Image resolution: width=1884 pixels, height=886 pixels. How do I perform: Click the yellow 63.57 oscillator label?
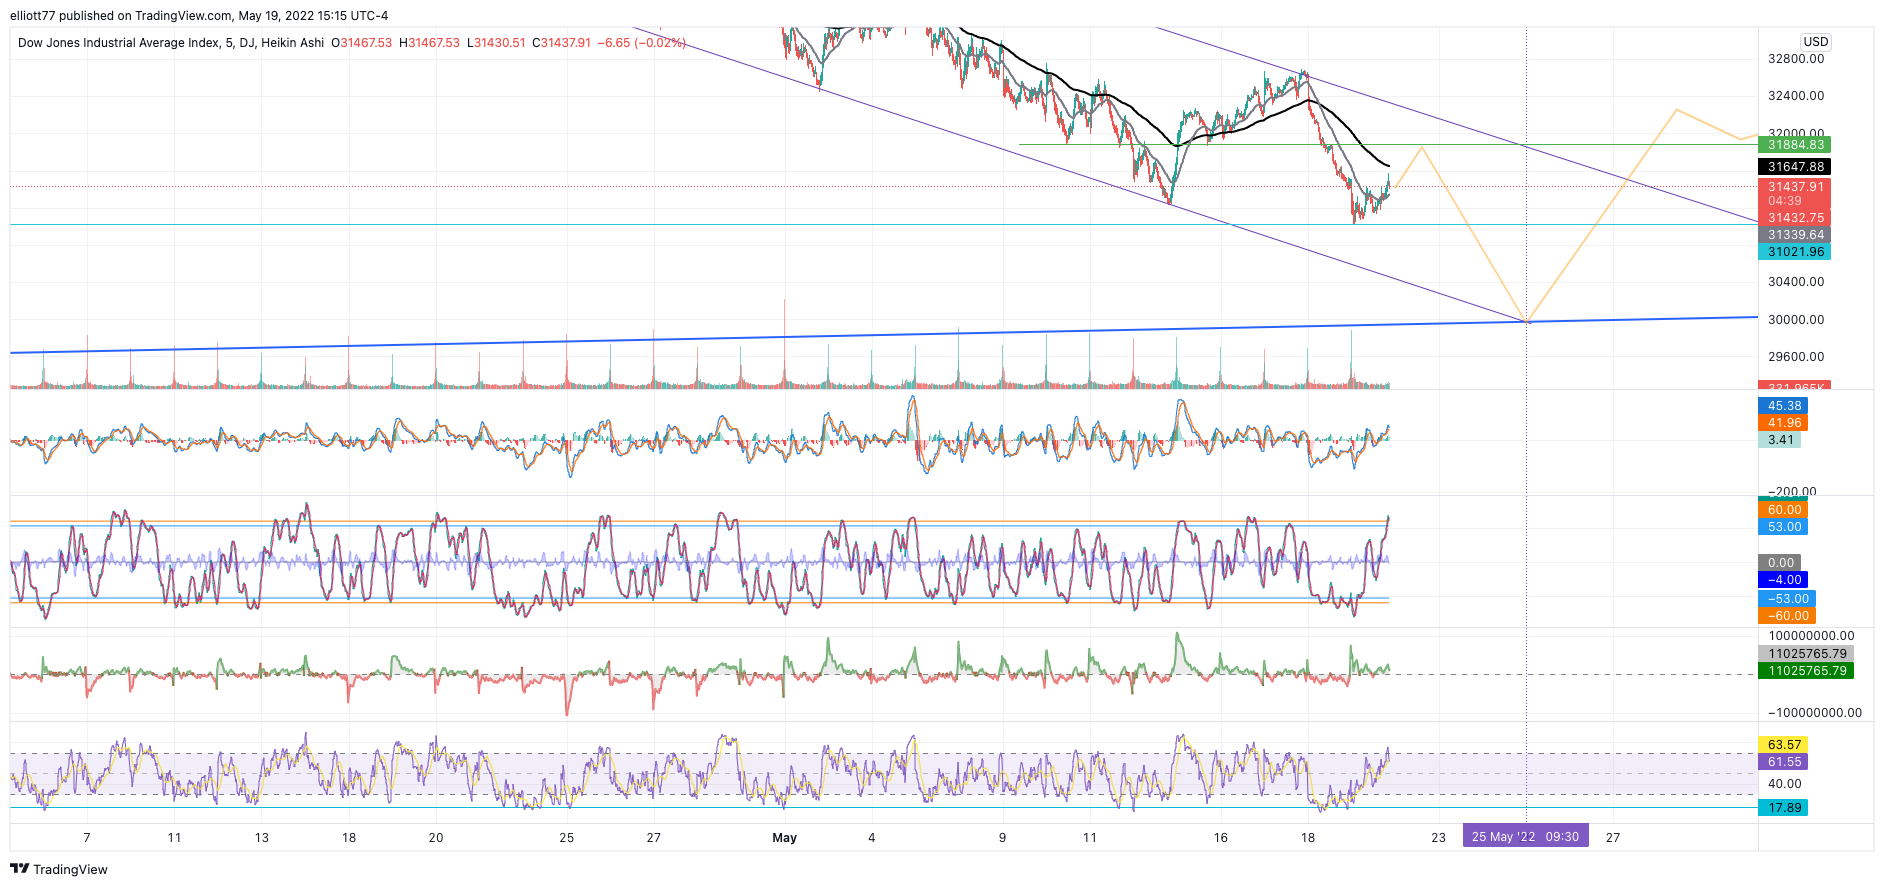[x=1784, y=745]
